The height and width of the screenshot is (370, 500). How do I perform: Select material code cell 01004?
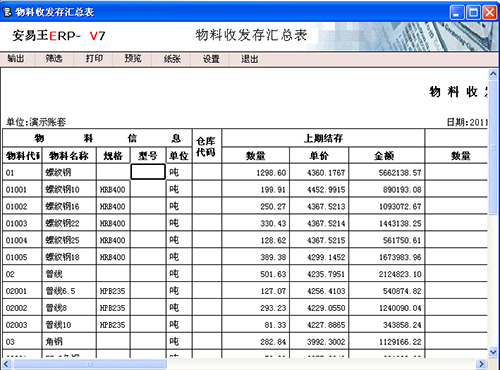click(22, 240)
